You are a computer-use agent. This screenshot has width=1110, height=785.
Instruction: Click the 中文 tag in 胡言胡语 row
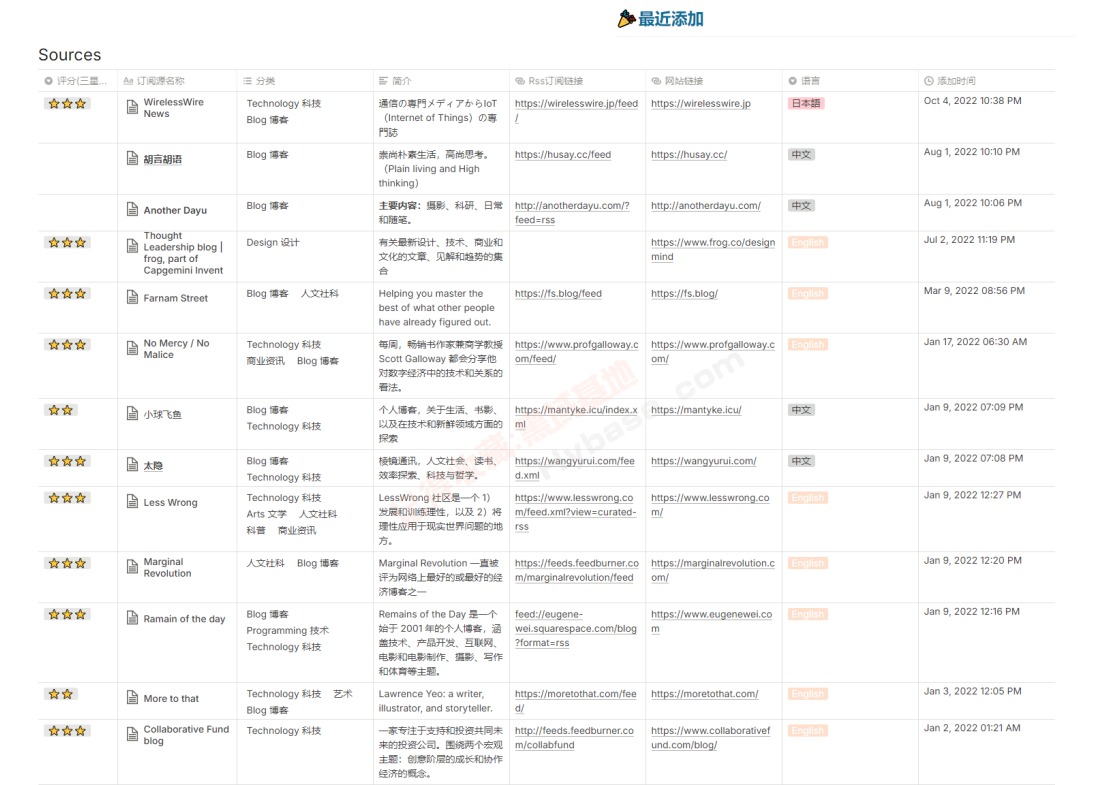coord(801,154)
